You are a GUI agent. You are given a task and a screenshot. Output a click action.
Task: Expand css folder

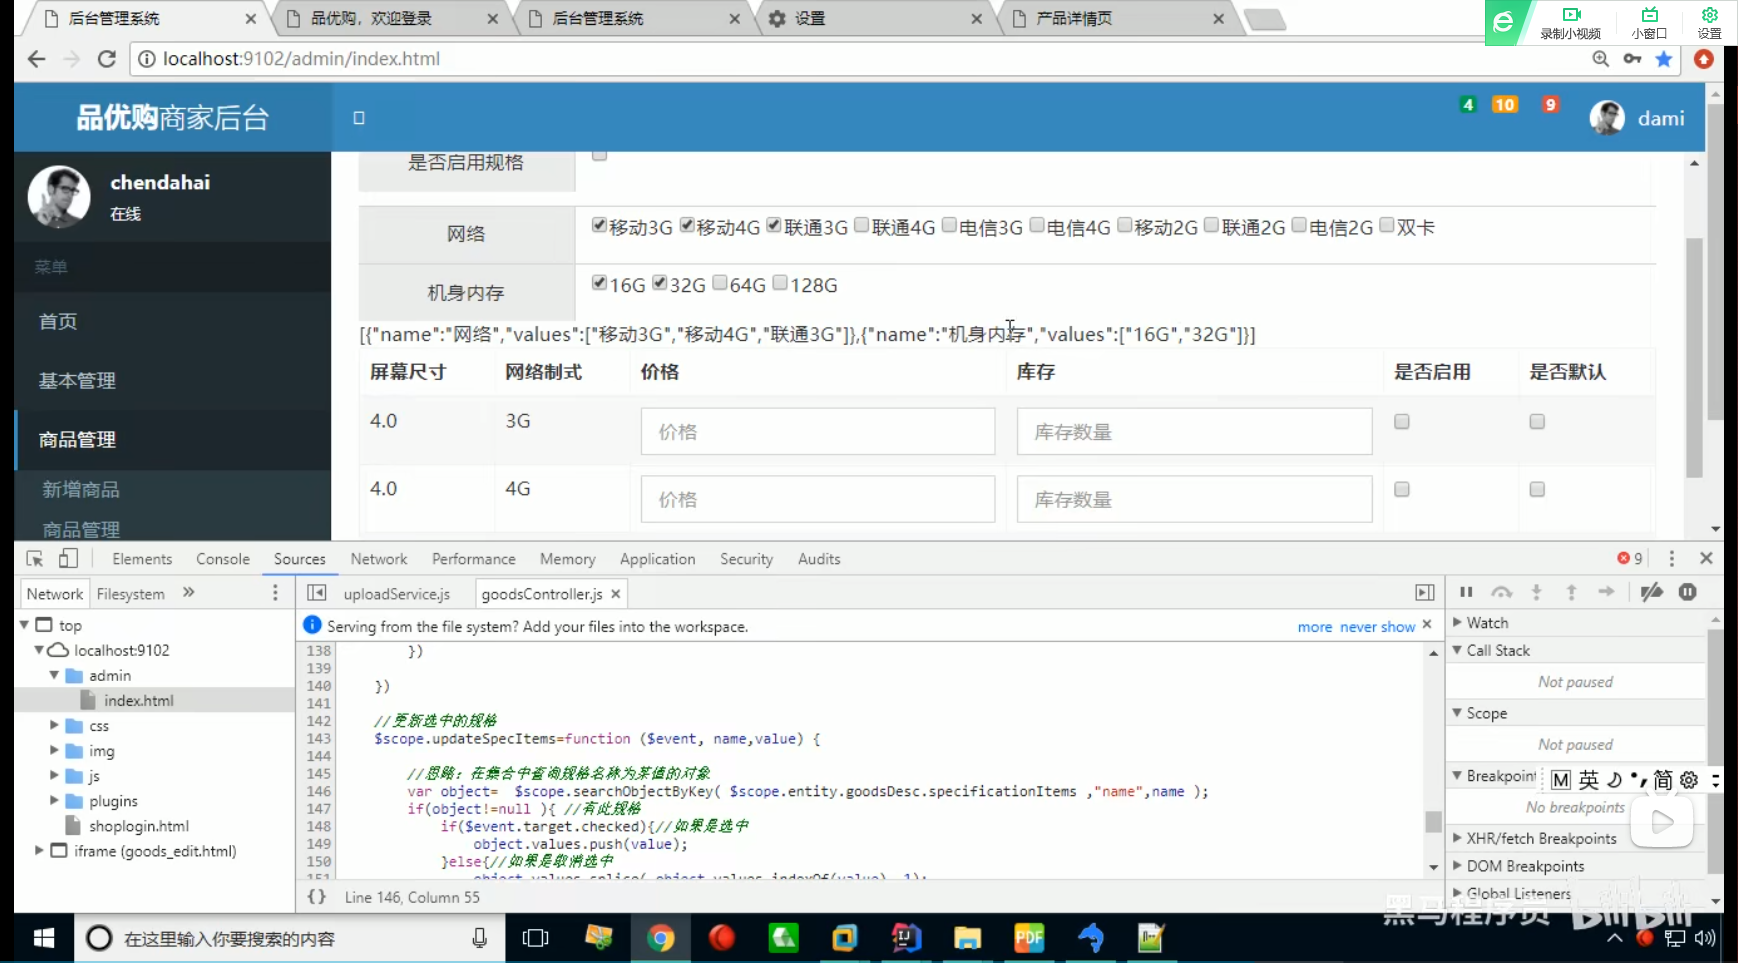[54, 725]
